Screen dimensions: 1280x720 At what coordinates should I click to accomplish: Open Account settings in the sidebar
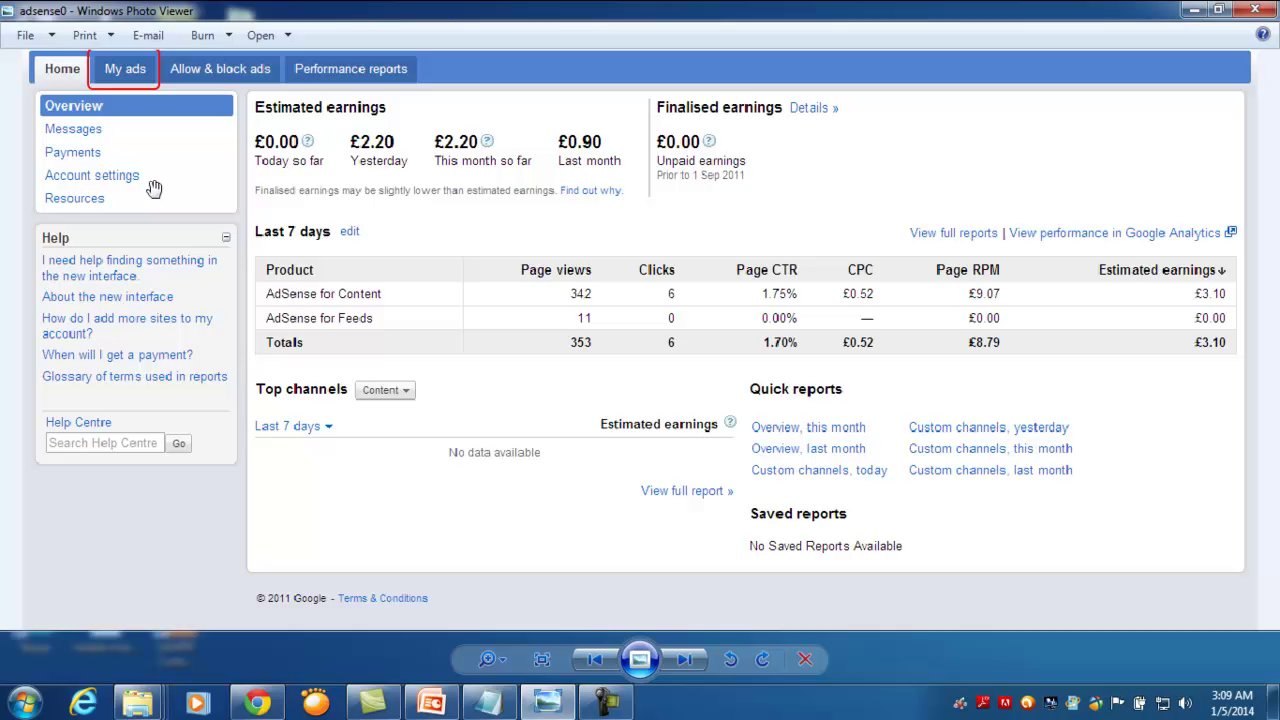click(x=92, y=175)
